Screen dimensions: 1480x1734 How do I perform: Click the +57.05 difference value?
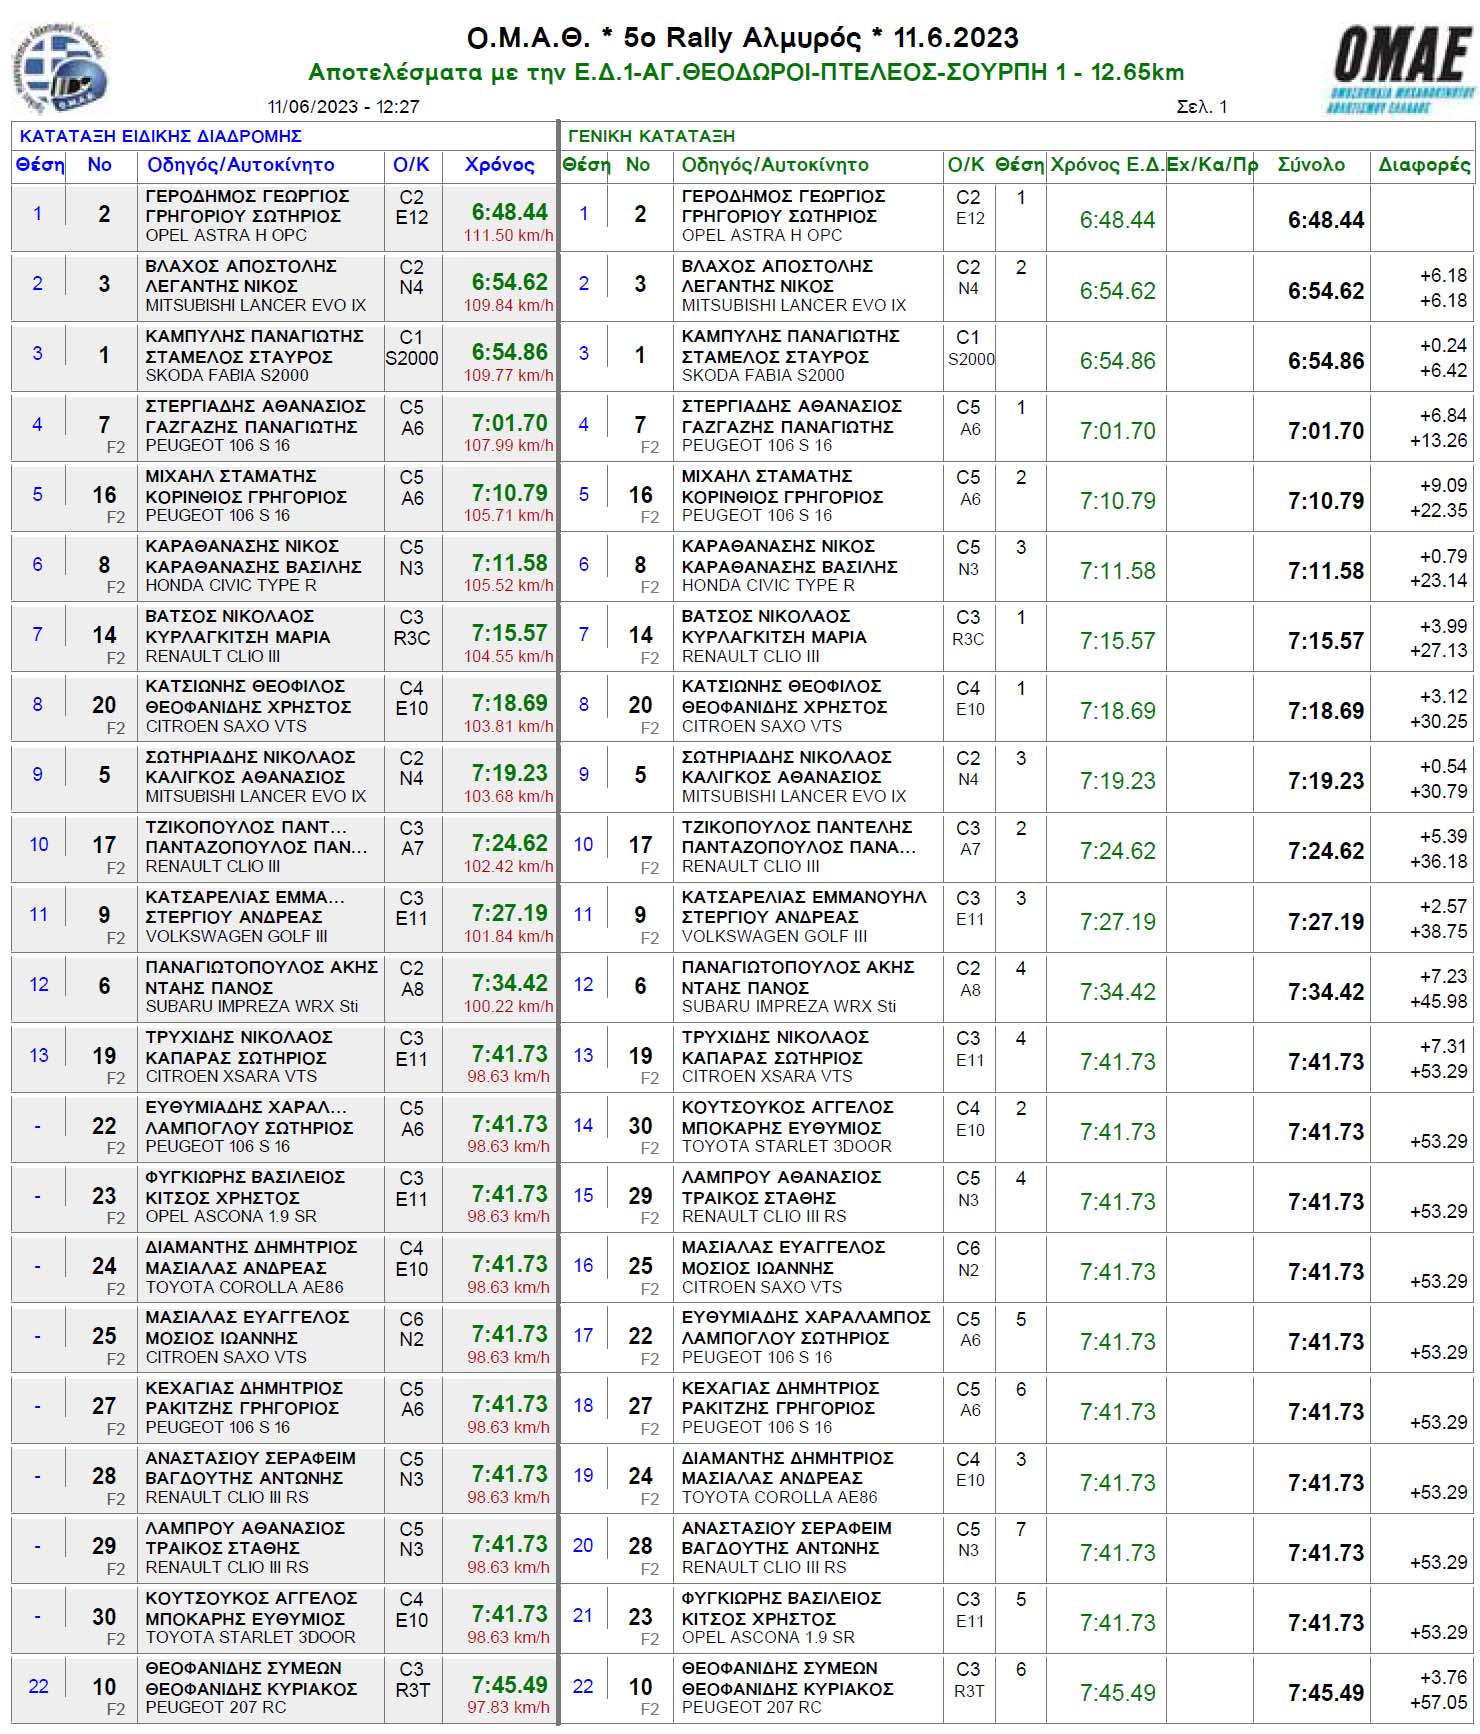(1438, 1702)
